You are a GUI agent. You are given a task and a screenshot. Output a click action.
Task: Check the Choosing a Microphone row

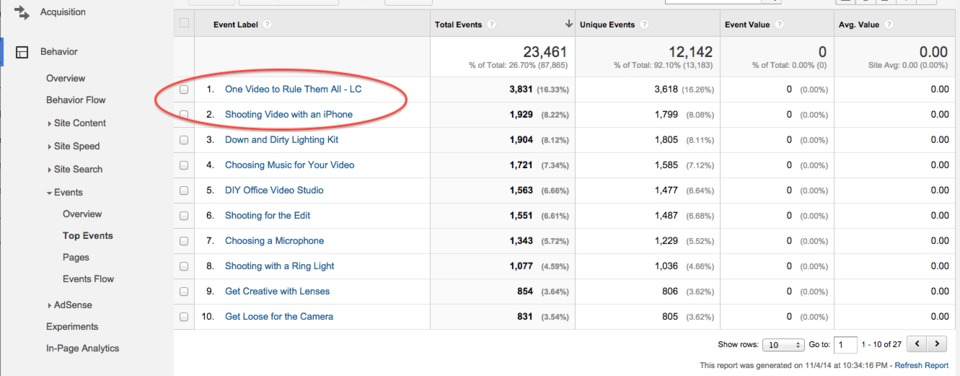pos(184,241)
